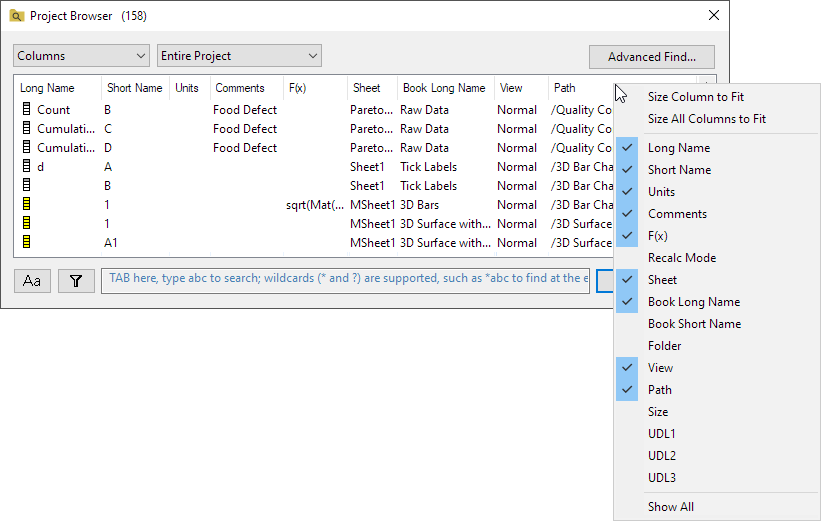Sort by the Short Name column header
The image size is (821, 521).
[x=134, y=88]
